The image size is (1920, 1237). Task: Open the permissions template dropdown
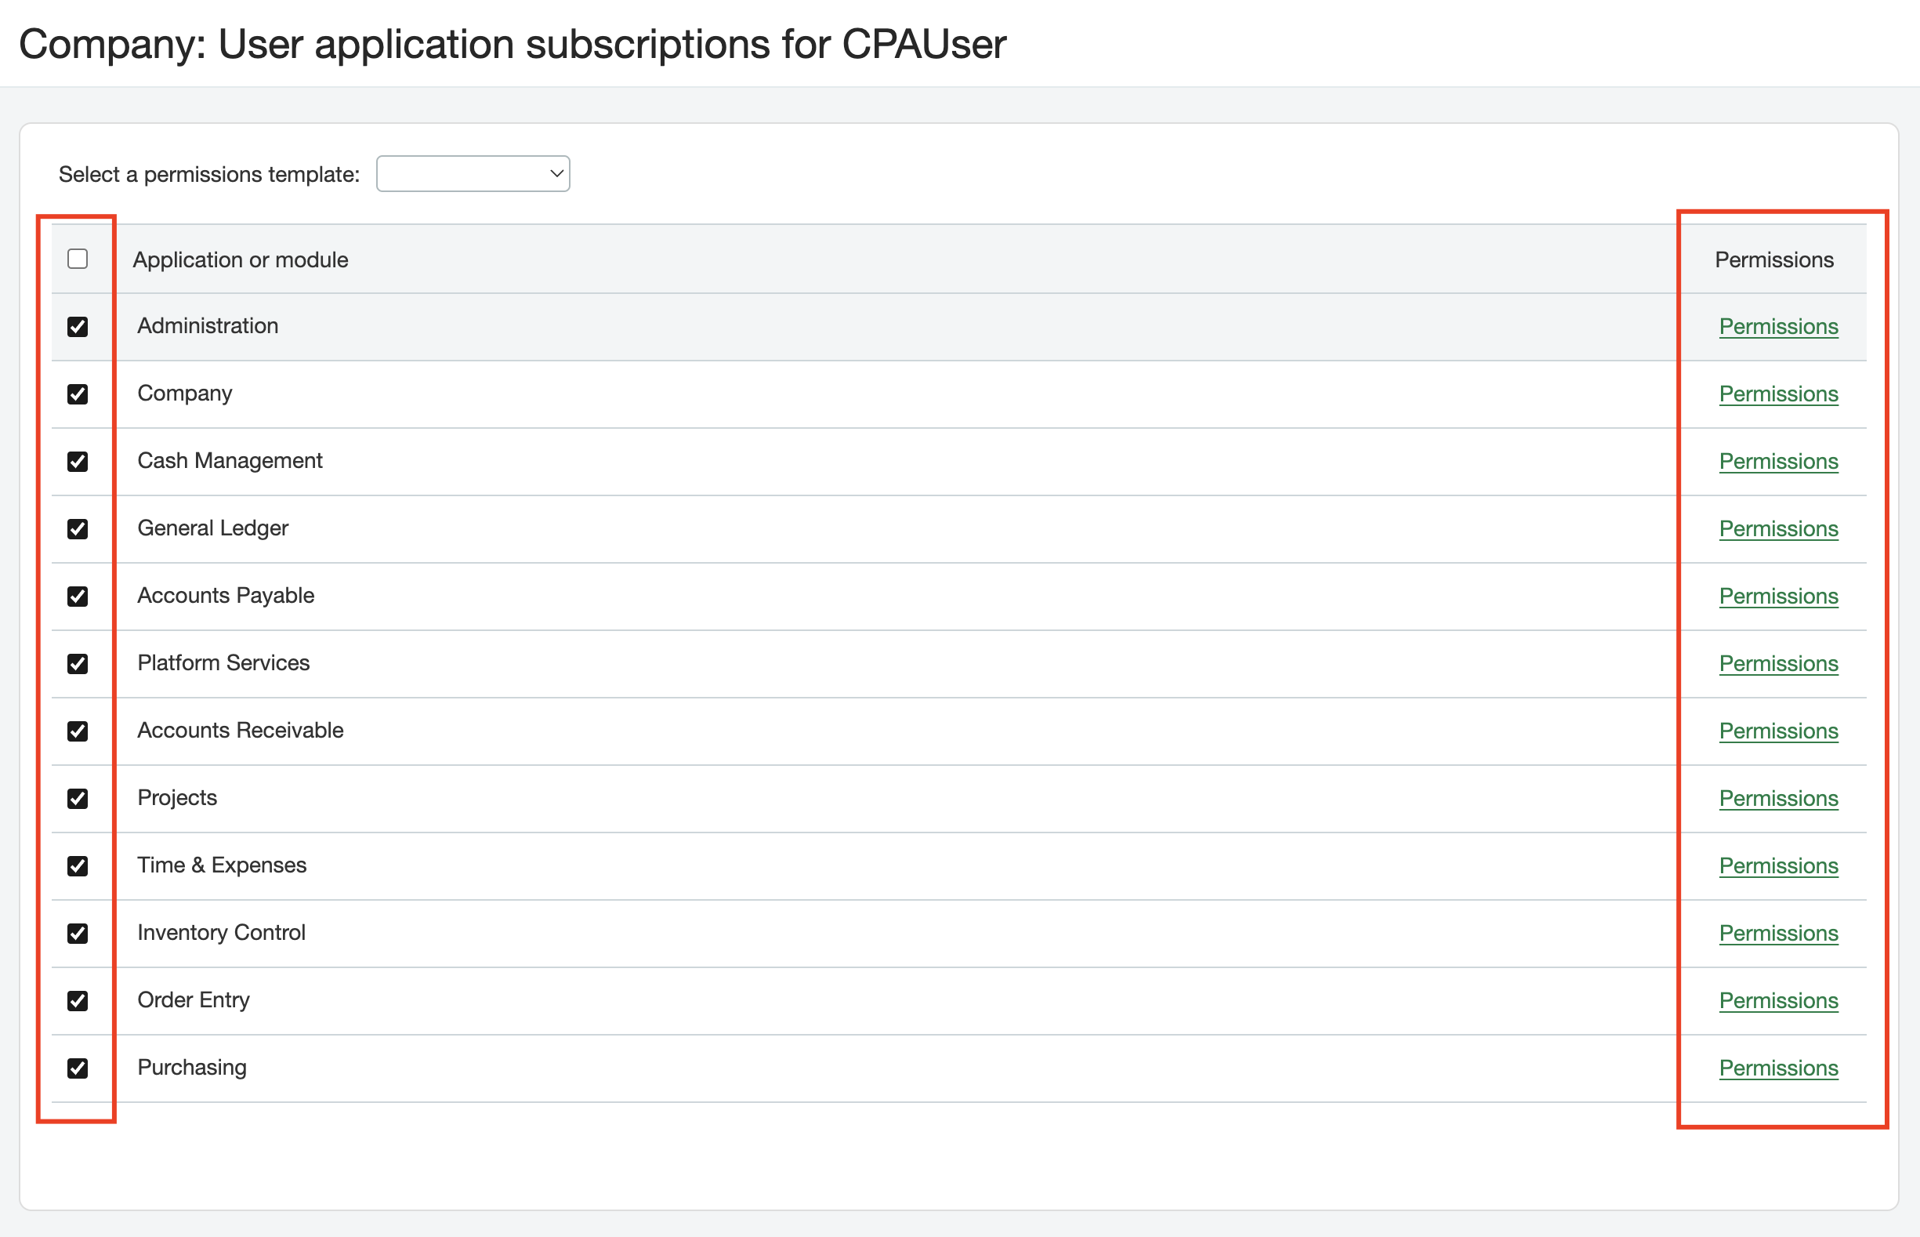pyautogui.click(x=473, y=174)
